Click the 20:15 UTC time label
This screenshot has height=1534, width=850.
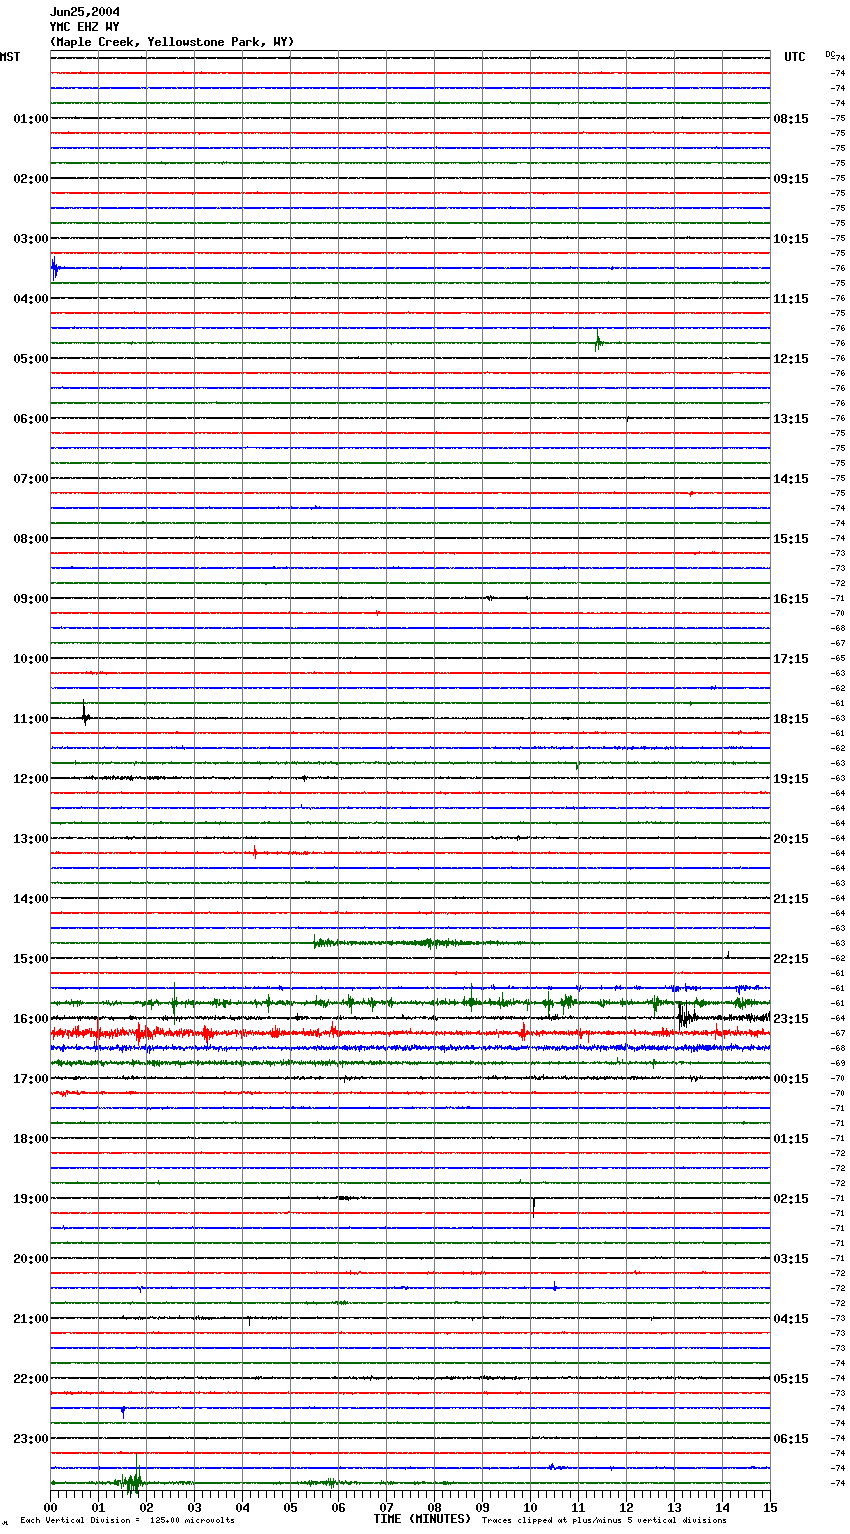coord(791,839)
